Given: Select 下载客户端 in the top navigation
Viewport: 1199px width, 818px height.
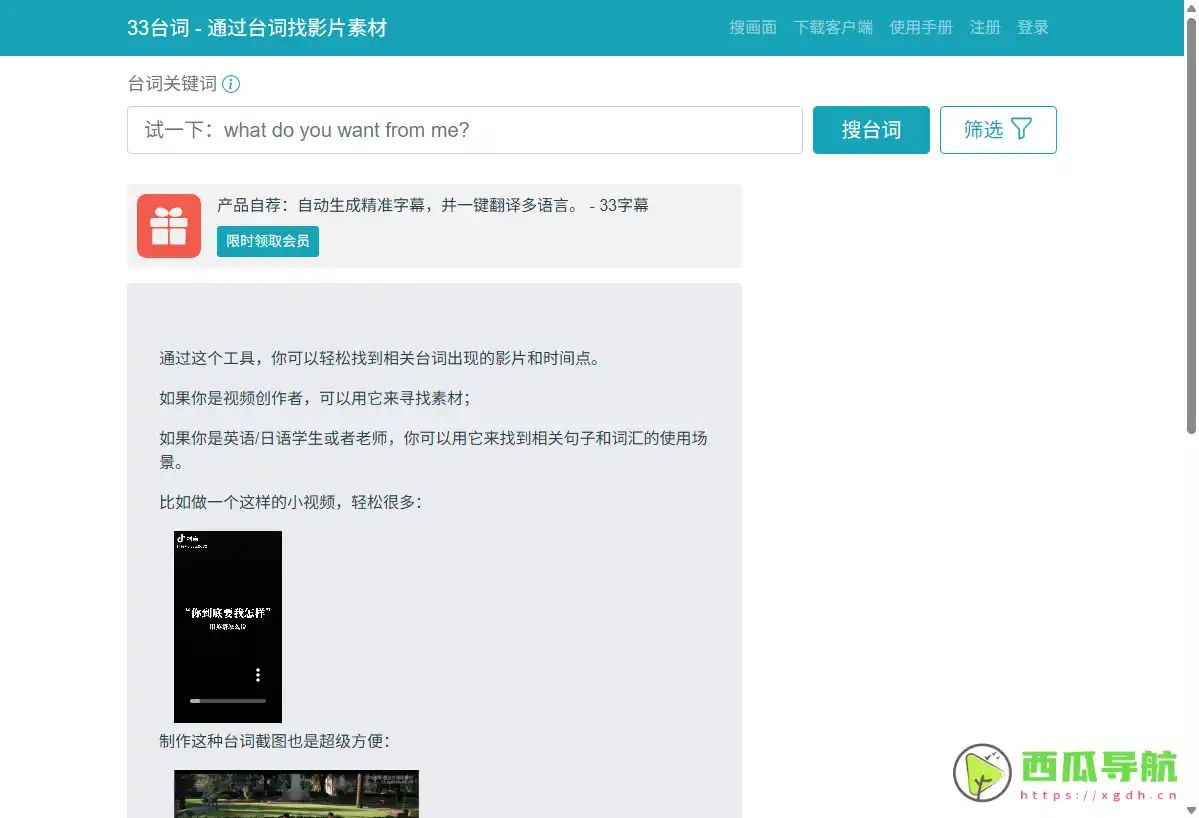Looking at the screenshot, I should (833, 27).
